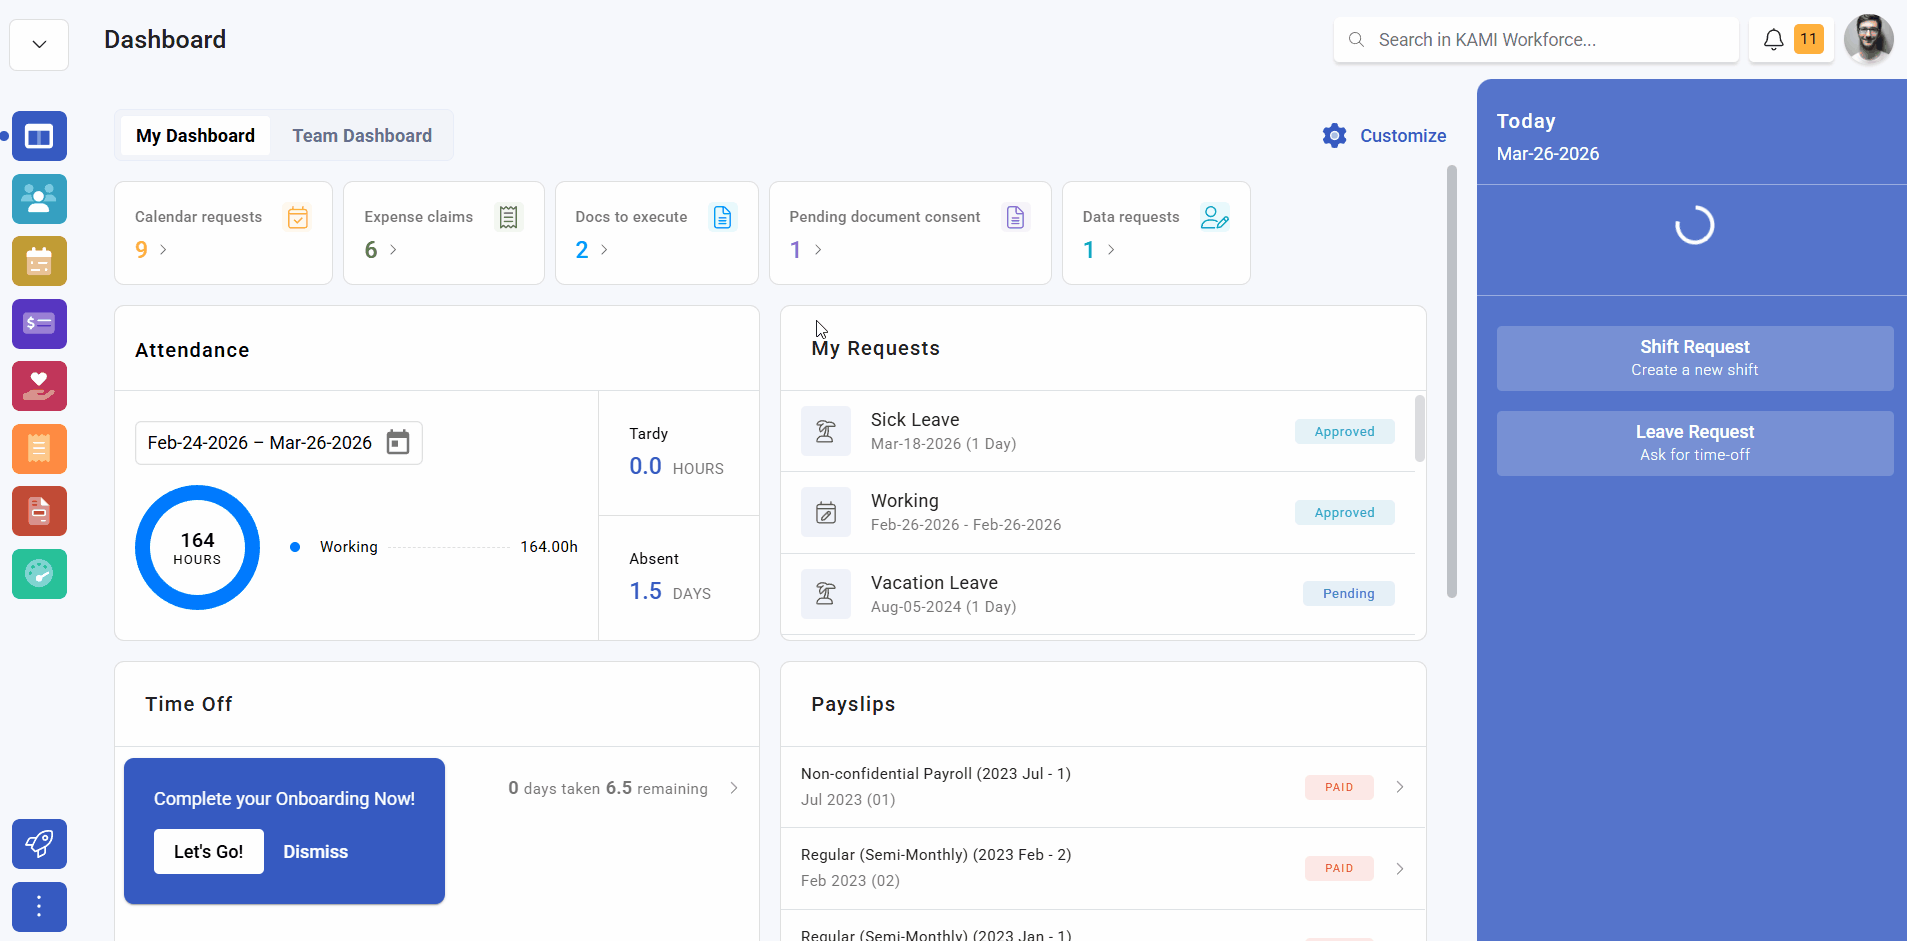Click the Mar-26-2026 today date

(x=1548, y=154)
